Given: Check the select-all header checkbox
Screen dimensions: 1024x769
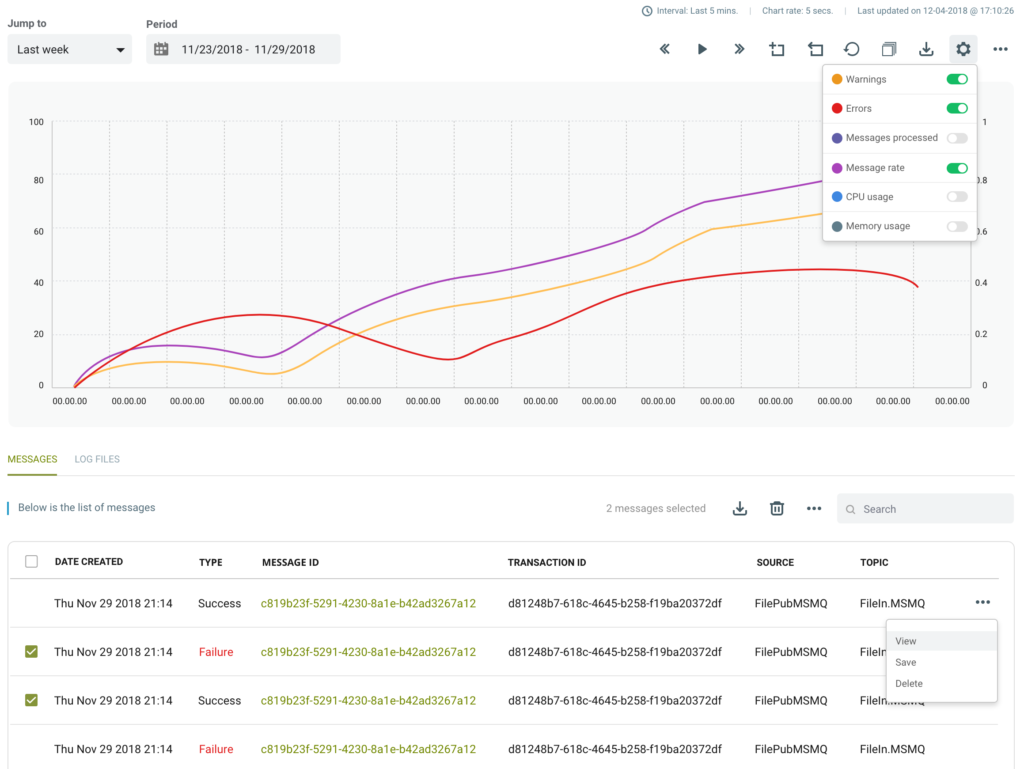Looking at the screenshot, I should [x=31, y=561].
